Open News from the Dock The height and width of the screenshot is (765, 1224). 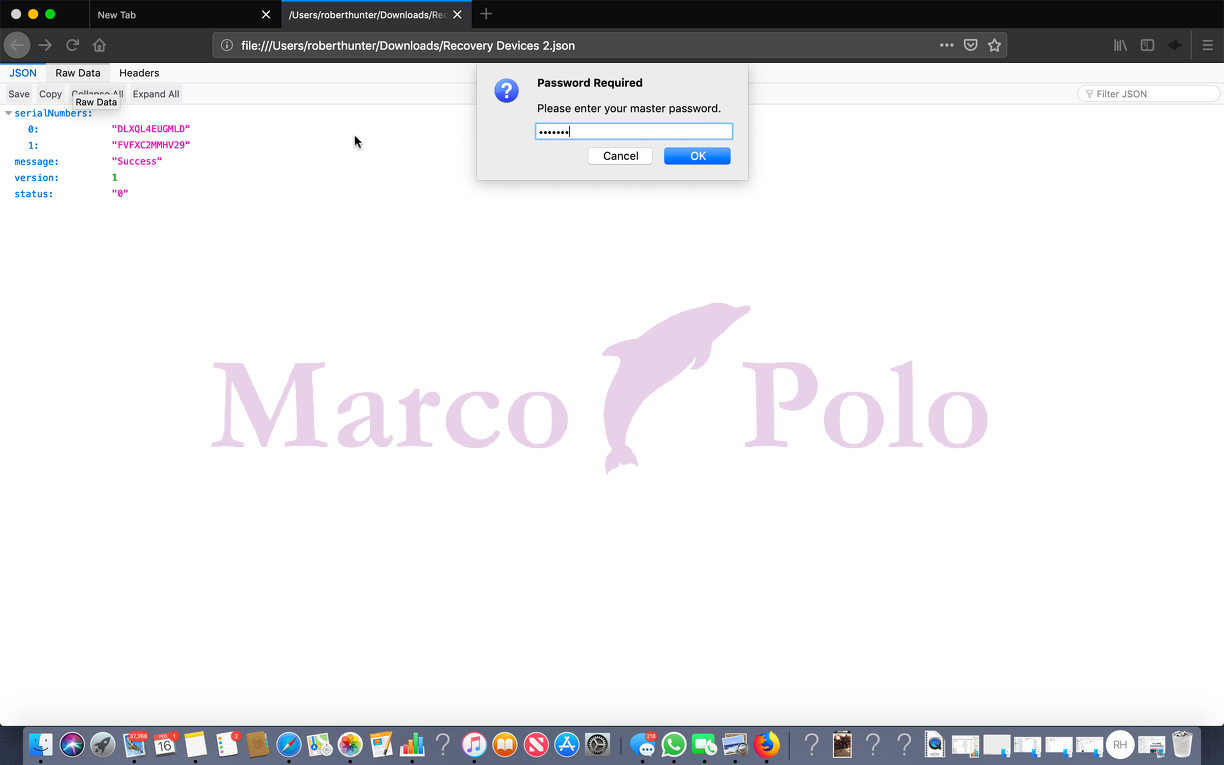tap(536, 744)
